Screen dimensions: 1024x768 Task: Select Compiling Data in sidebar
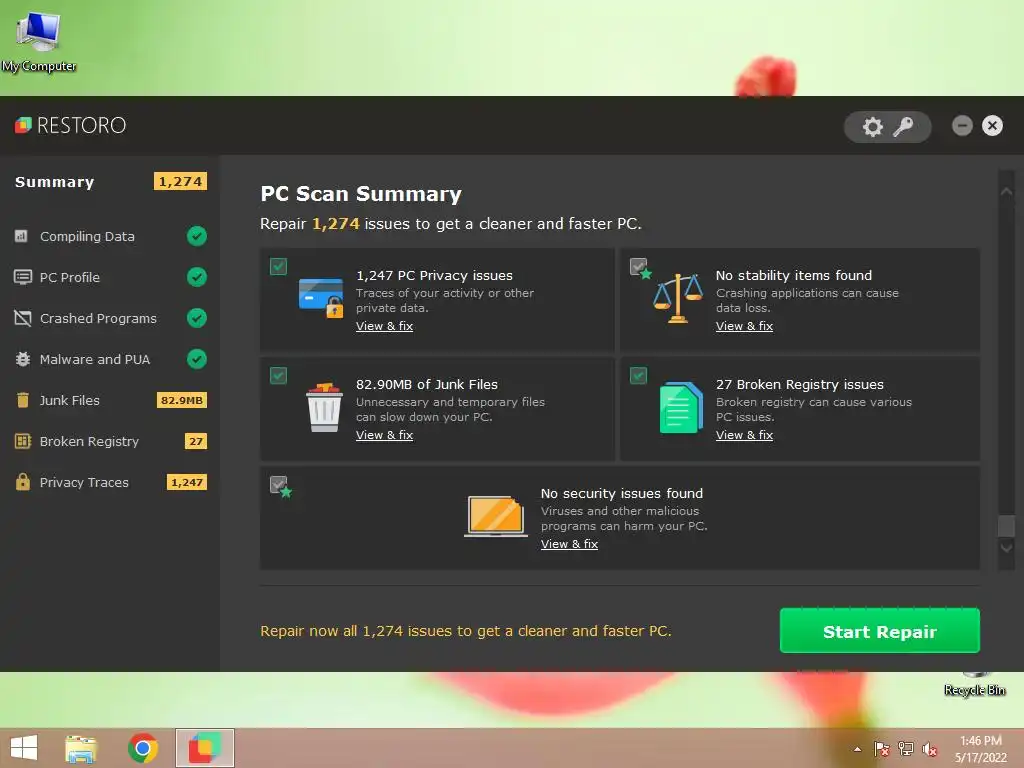(88, 236)
